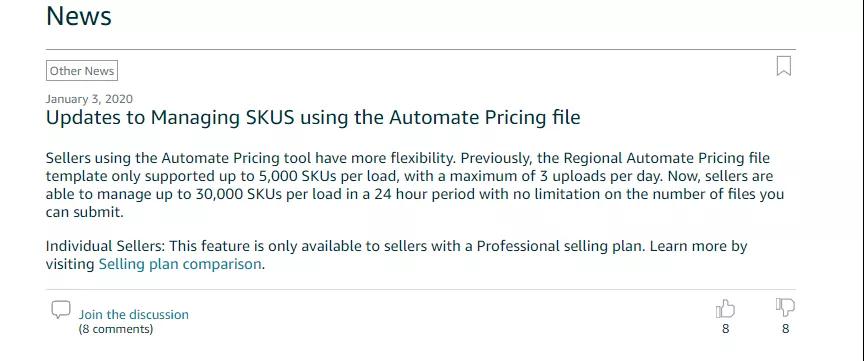
Task: Click the phrase 'Regional Automate Pricing file'
Action: tap(666, 159)
